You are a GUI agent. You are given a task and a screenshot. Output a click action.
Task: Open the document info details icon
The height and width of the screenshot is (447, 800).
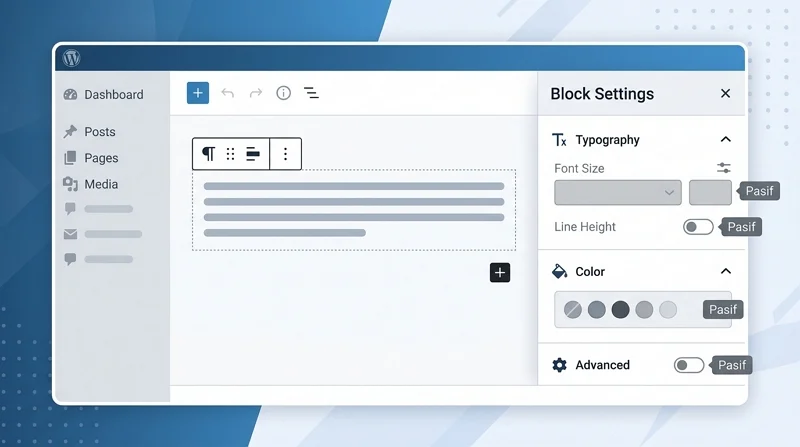click(x=284, y=93)
